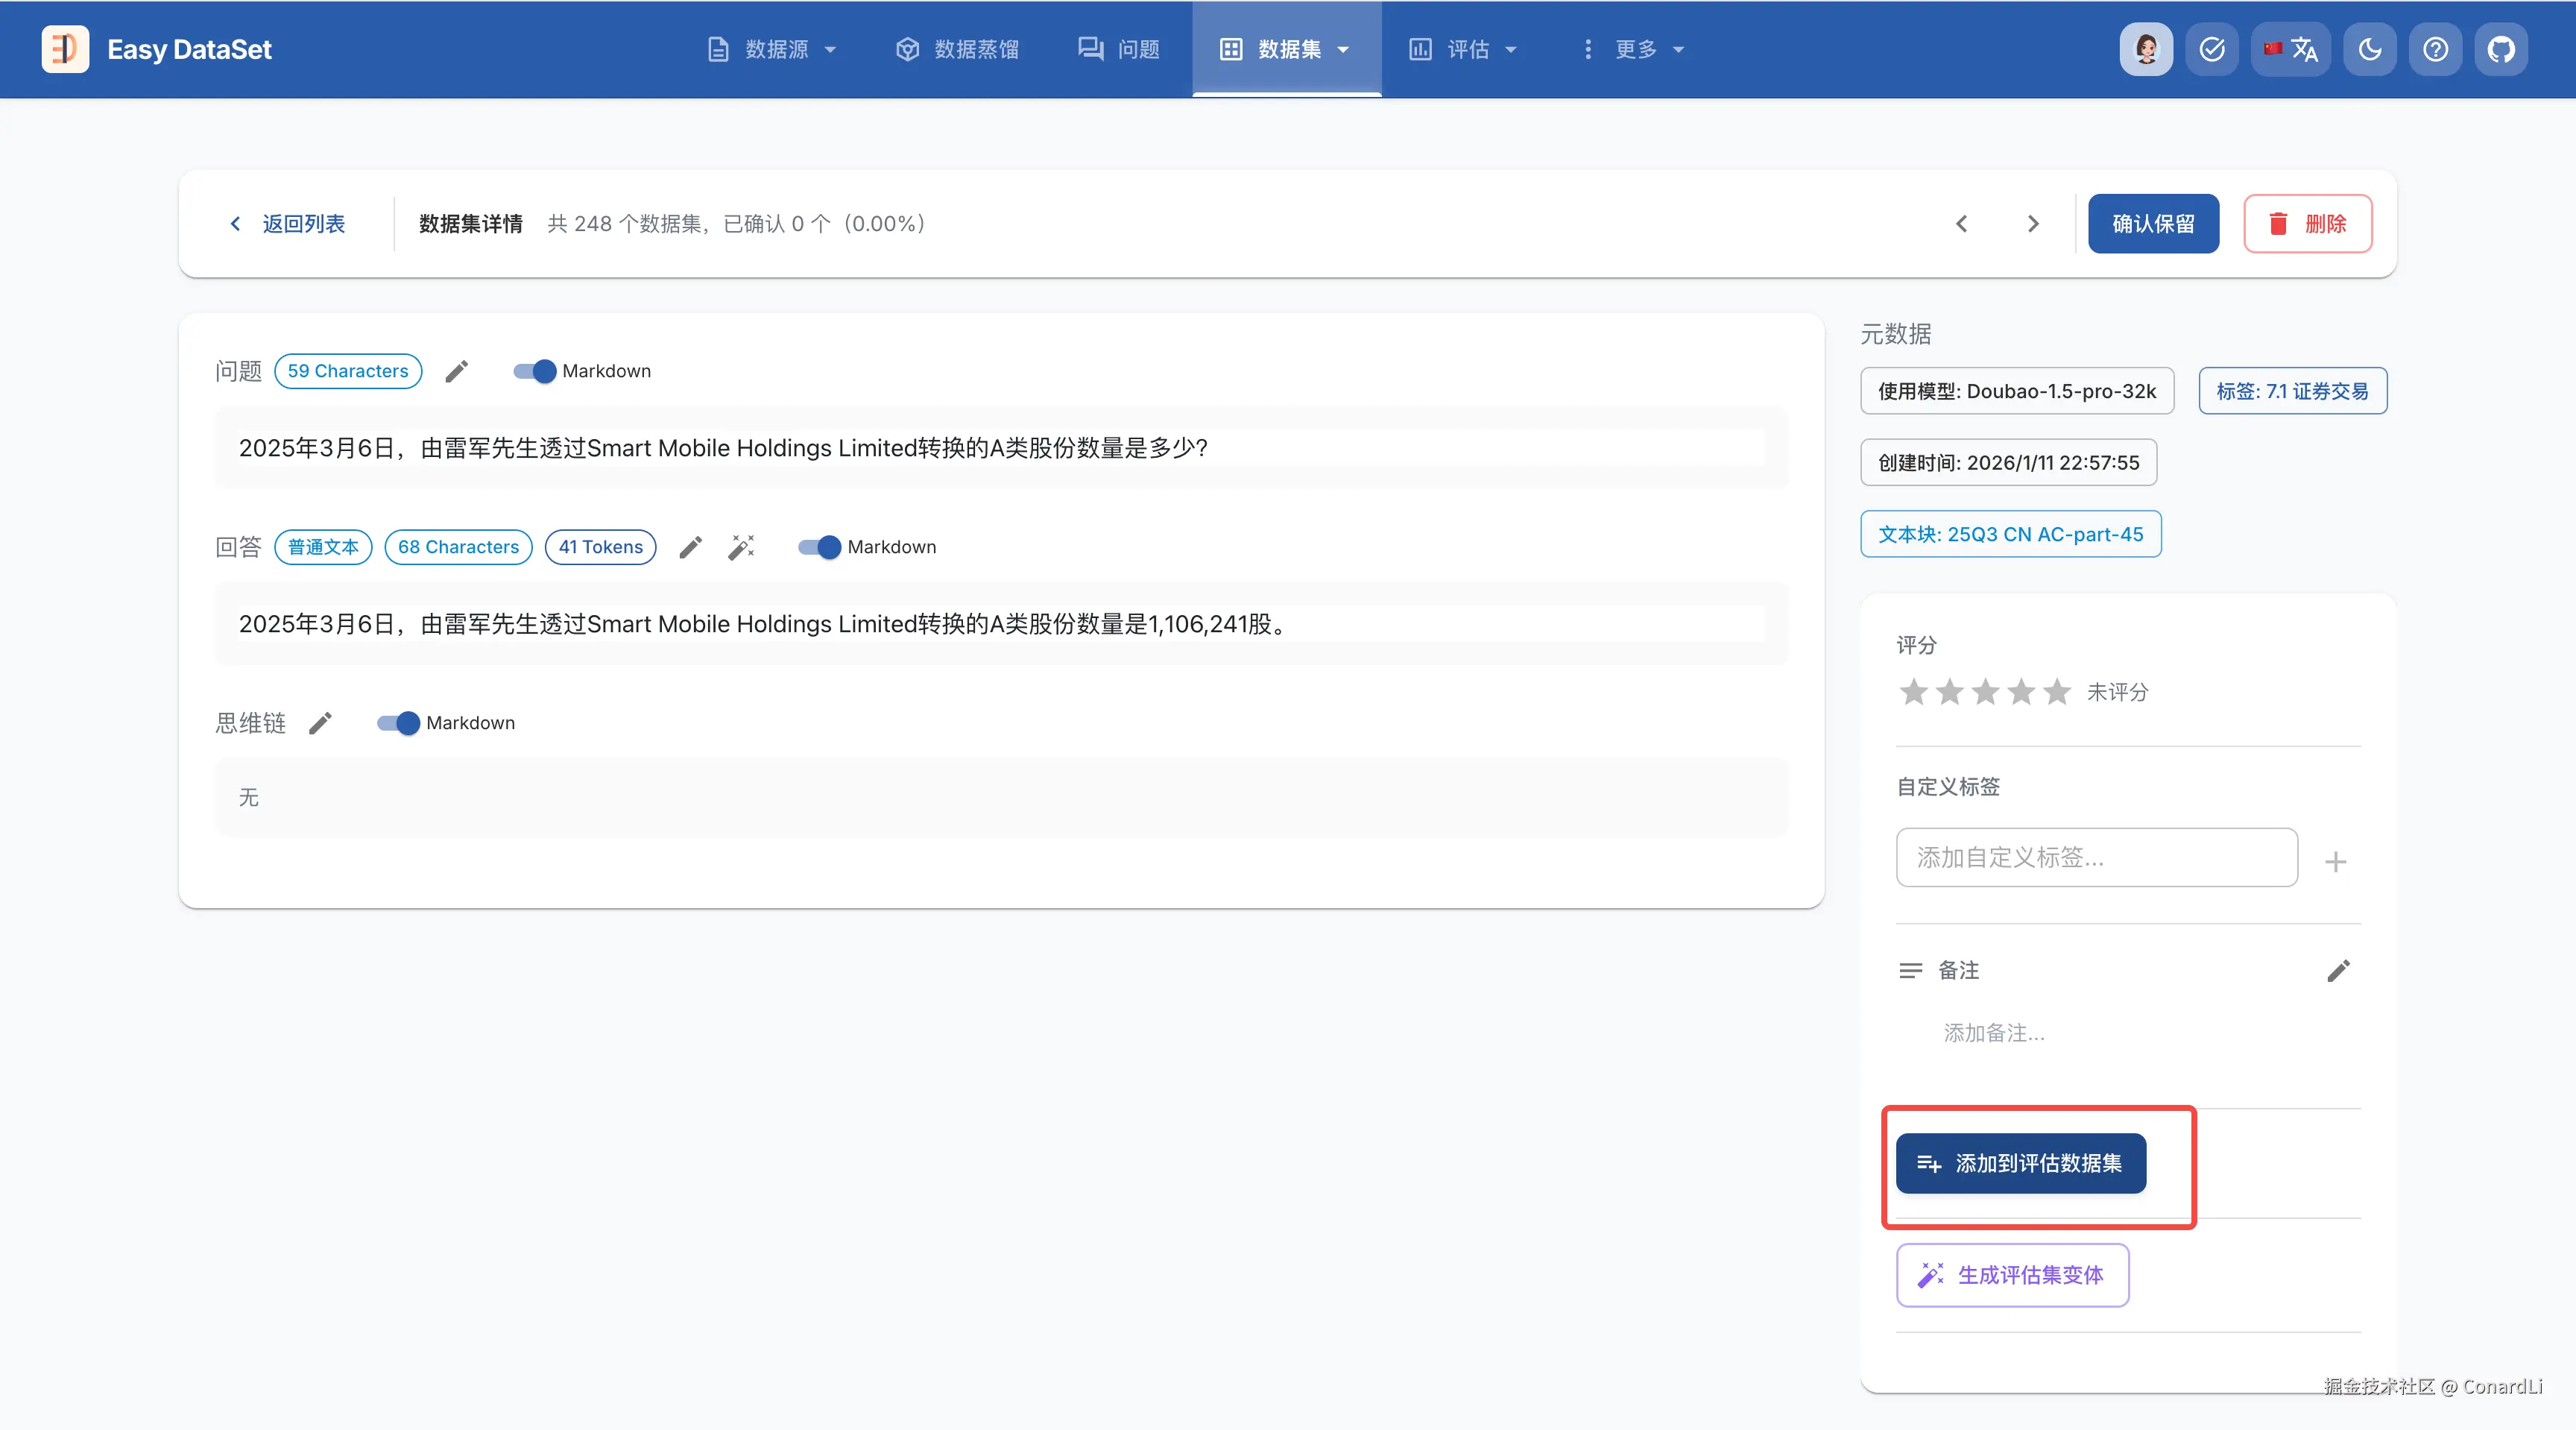Edit the 思维链 chain-of-thought pencil icon
Image resolution: width=2576 pixels, height=1430 pixels.
click(x=320, y=723)
